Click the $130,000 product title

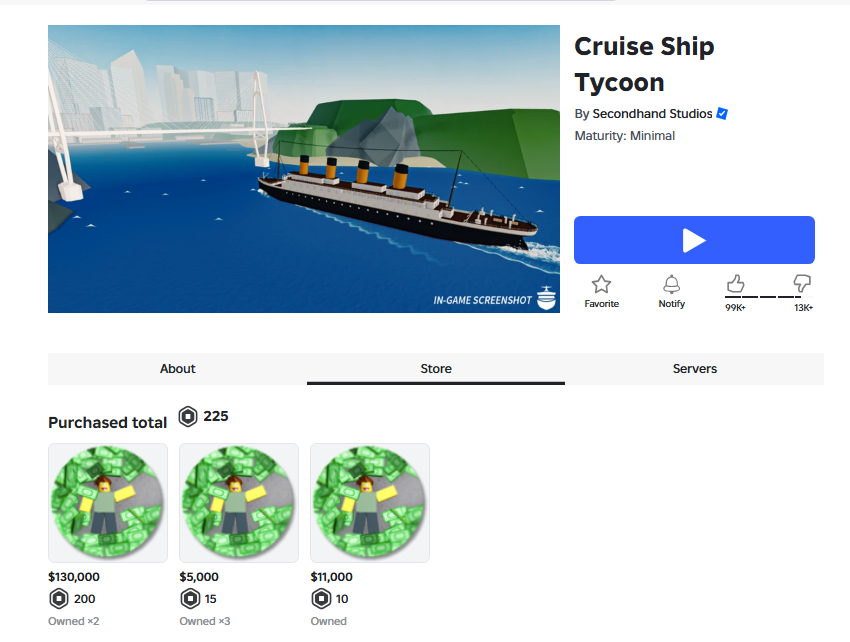click(74, 577)
